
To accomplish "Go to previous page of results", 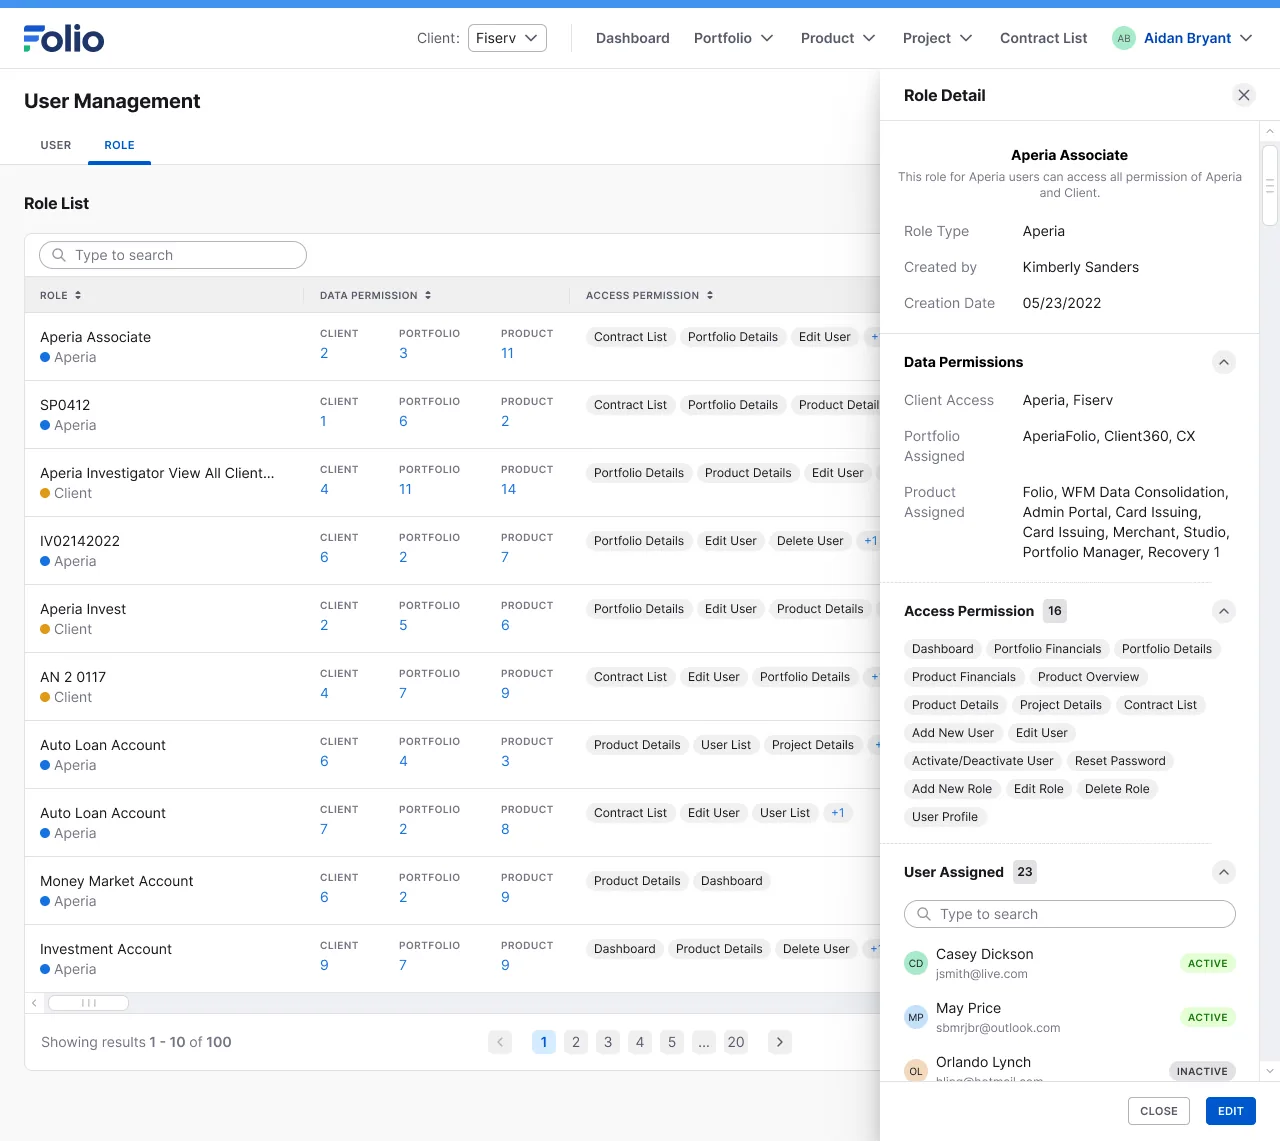I will coord(500,1042).
